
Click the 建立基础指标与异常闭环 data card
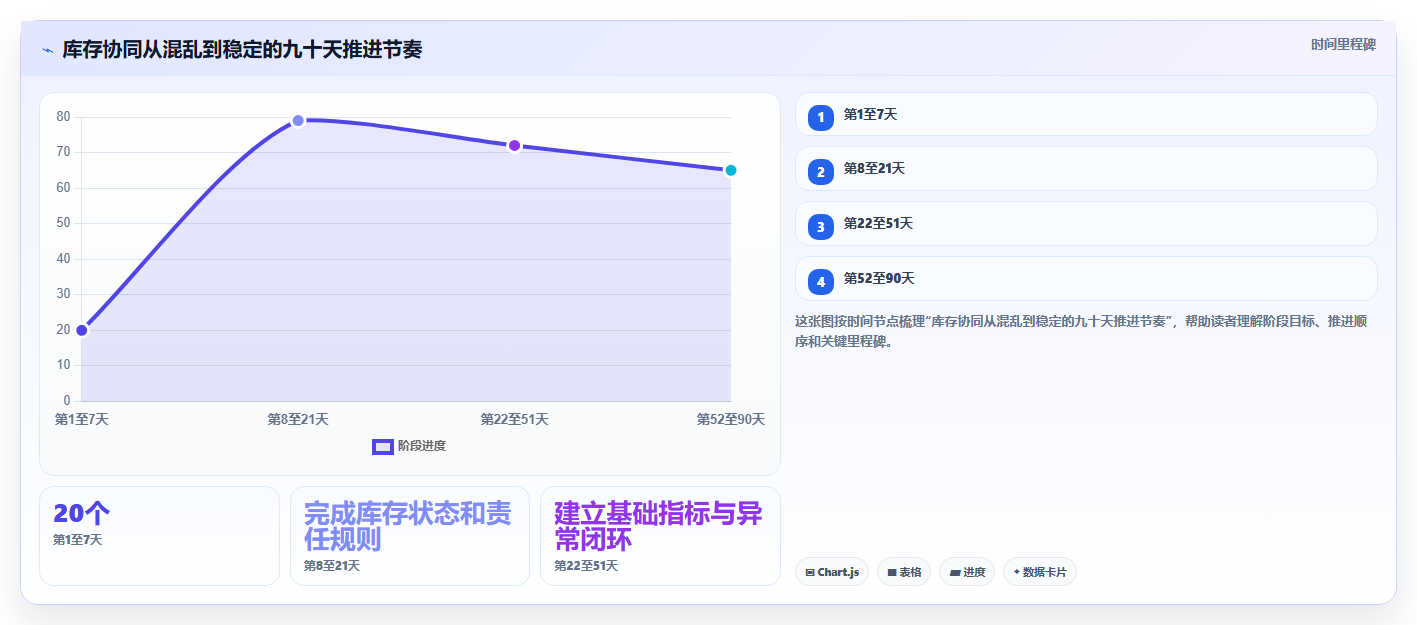(660, 536)
